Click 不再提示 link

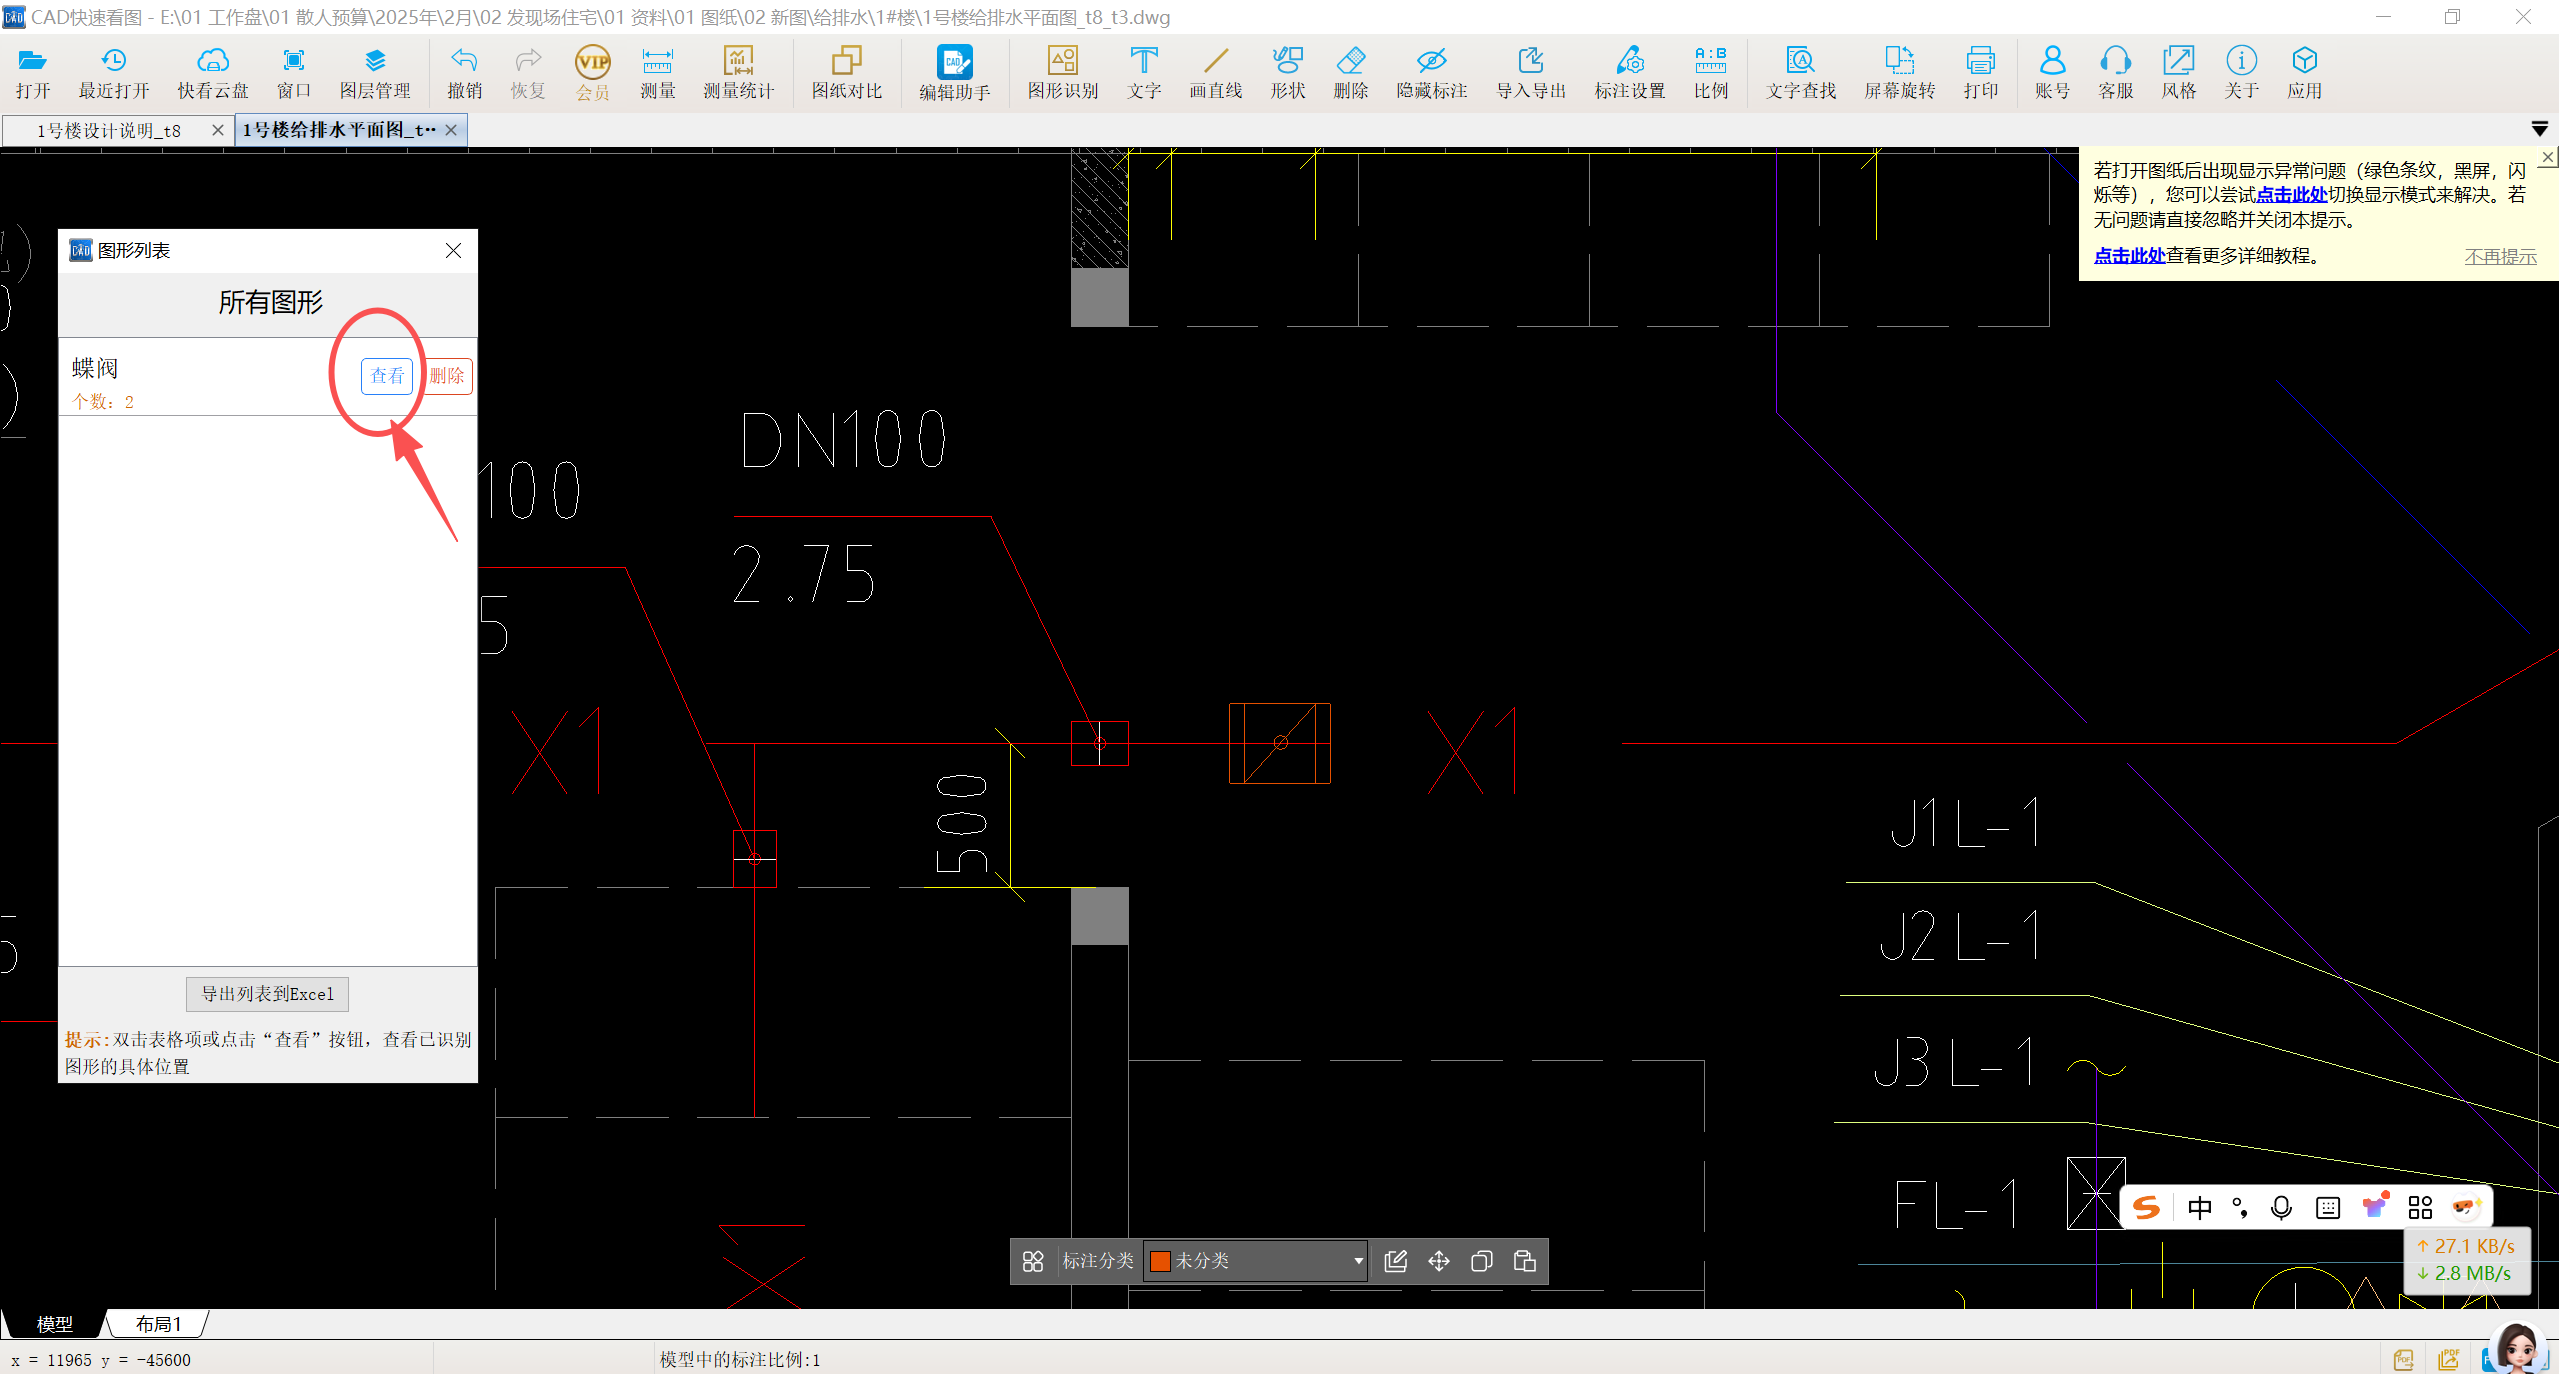click(x=2500, y=257)
